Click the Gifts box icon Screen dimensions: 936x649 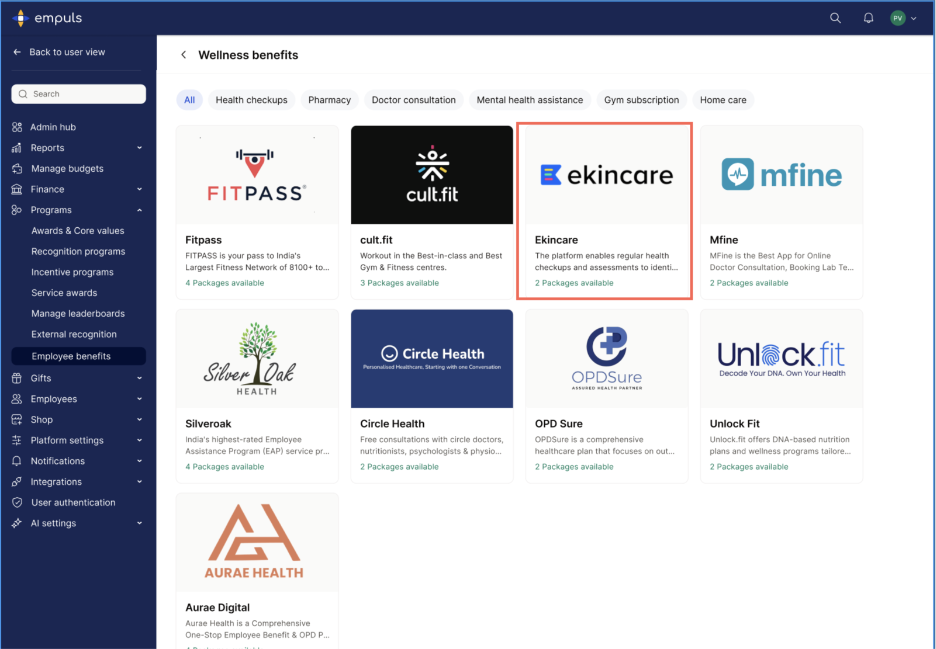coord(17,378)
